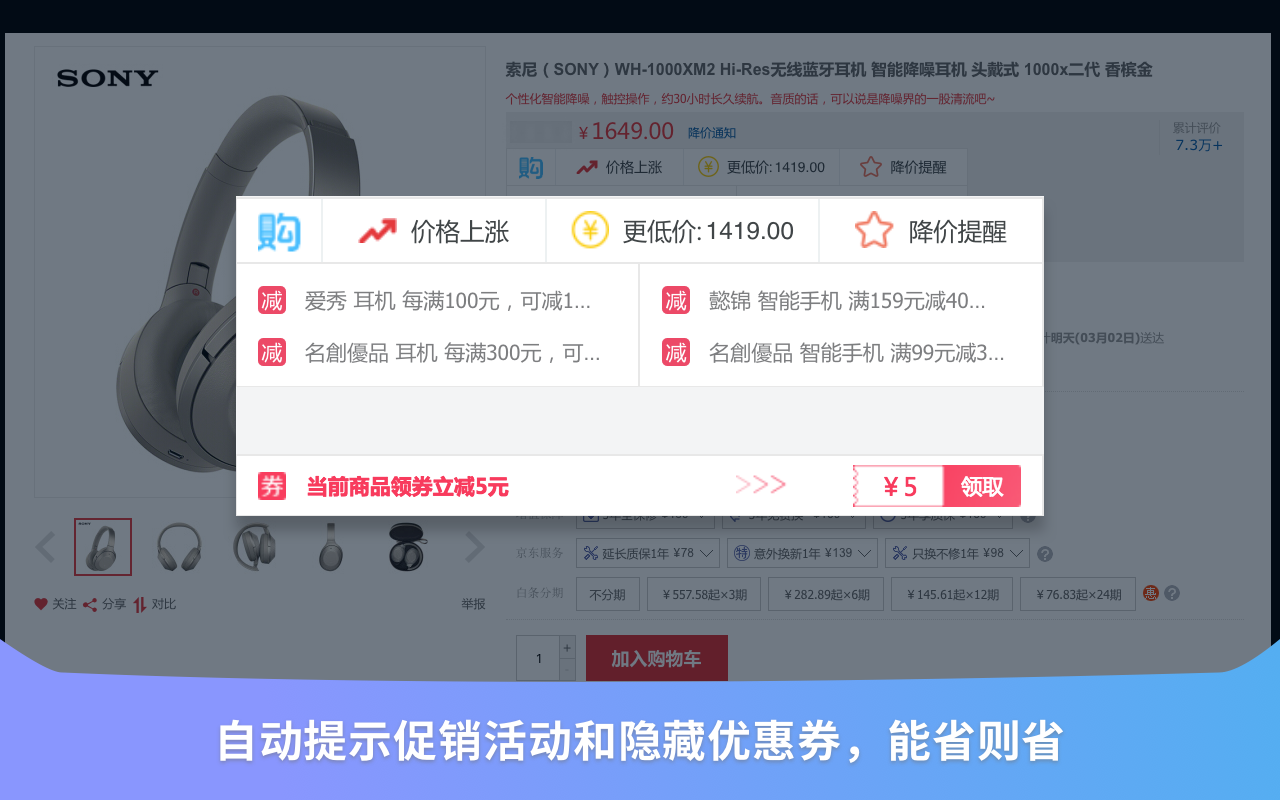The image size is (1280, 800).
Task: Select the ¥557.58起×3期 installment option
Action: tap(704, 594)
